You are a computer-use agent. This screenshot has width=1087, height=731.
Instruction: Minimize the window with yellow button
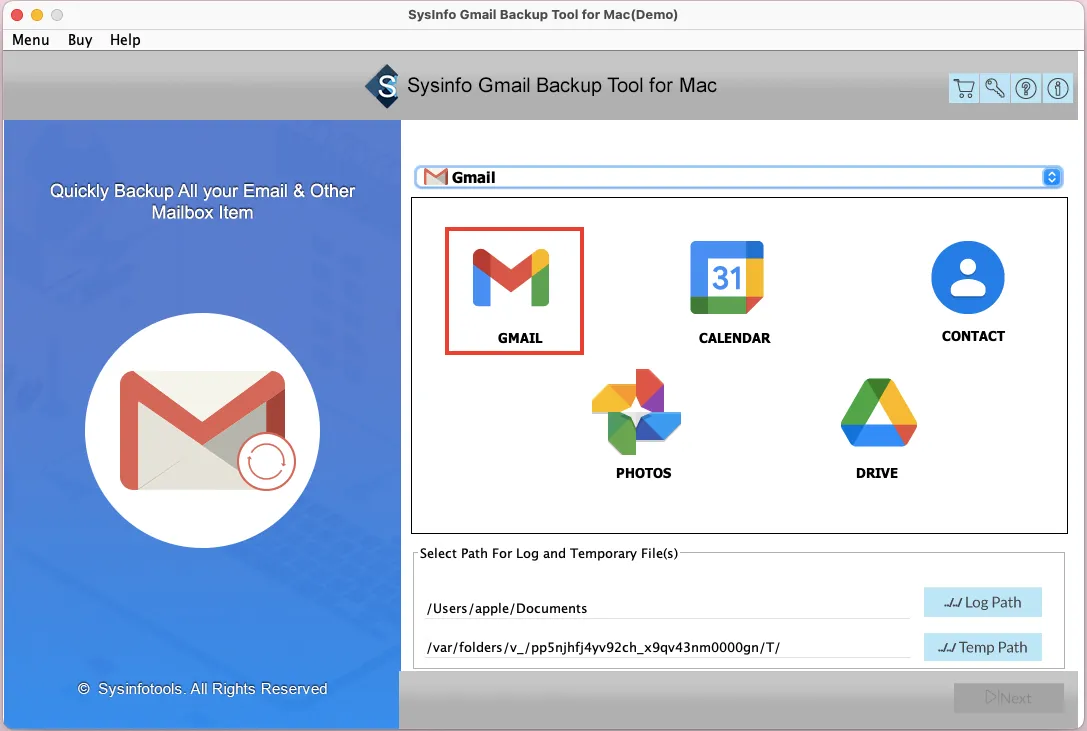(37, 15)
